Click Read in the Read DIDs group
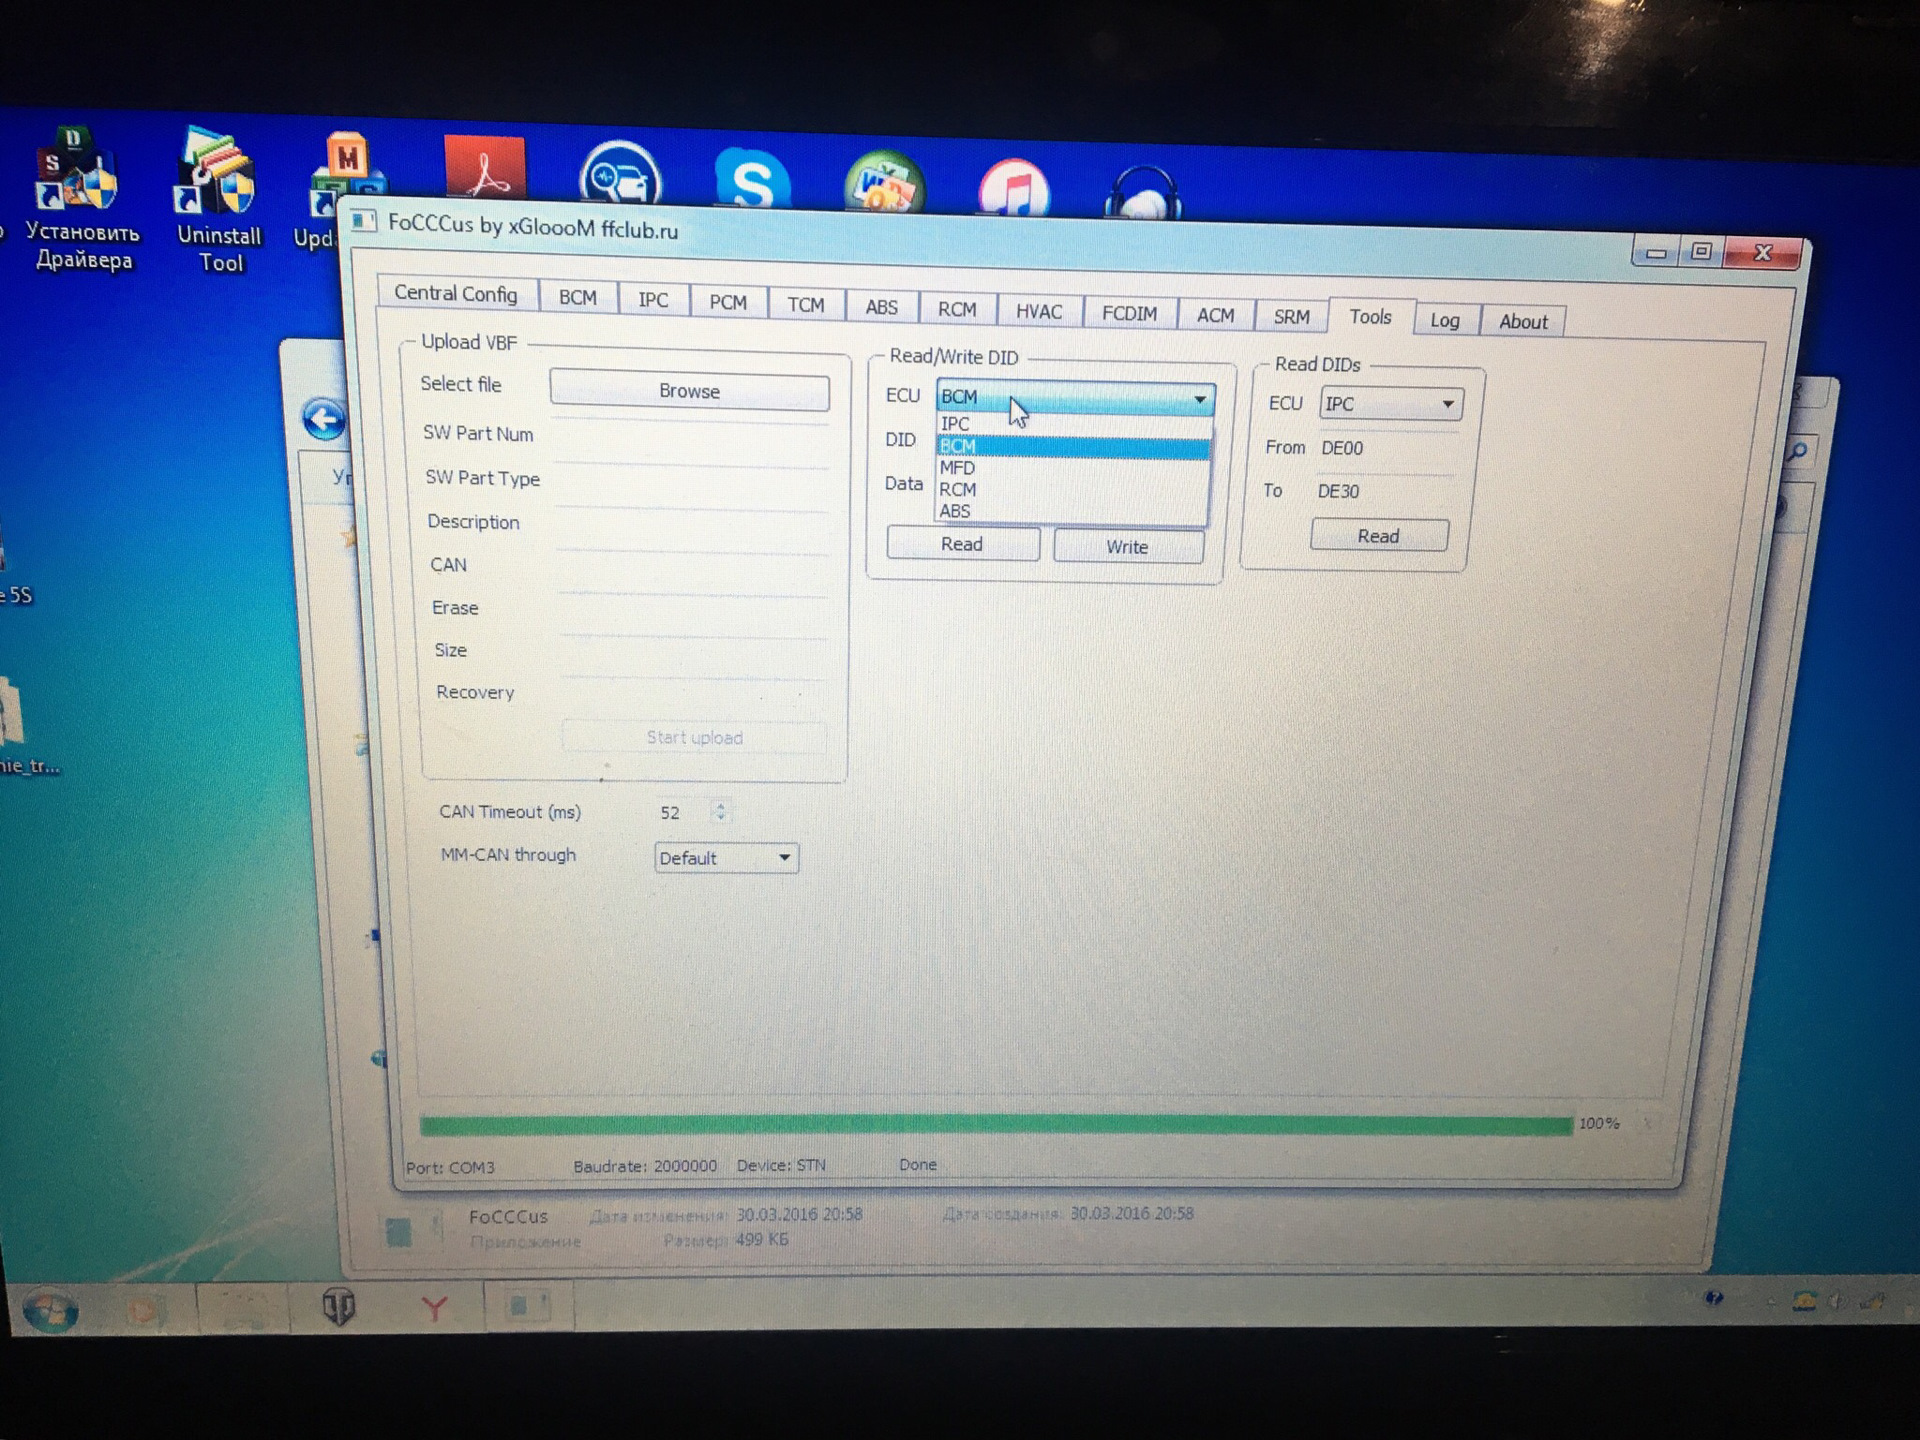The width and height of the screenshot is (1920, 1440). [1378, 536]
